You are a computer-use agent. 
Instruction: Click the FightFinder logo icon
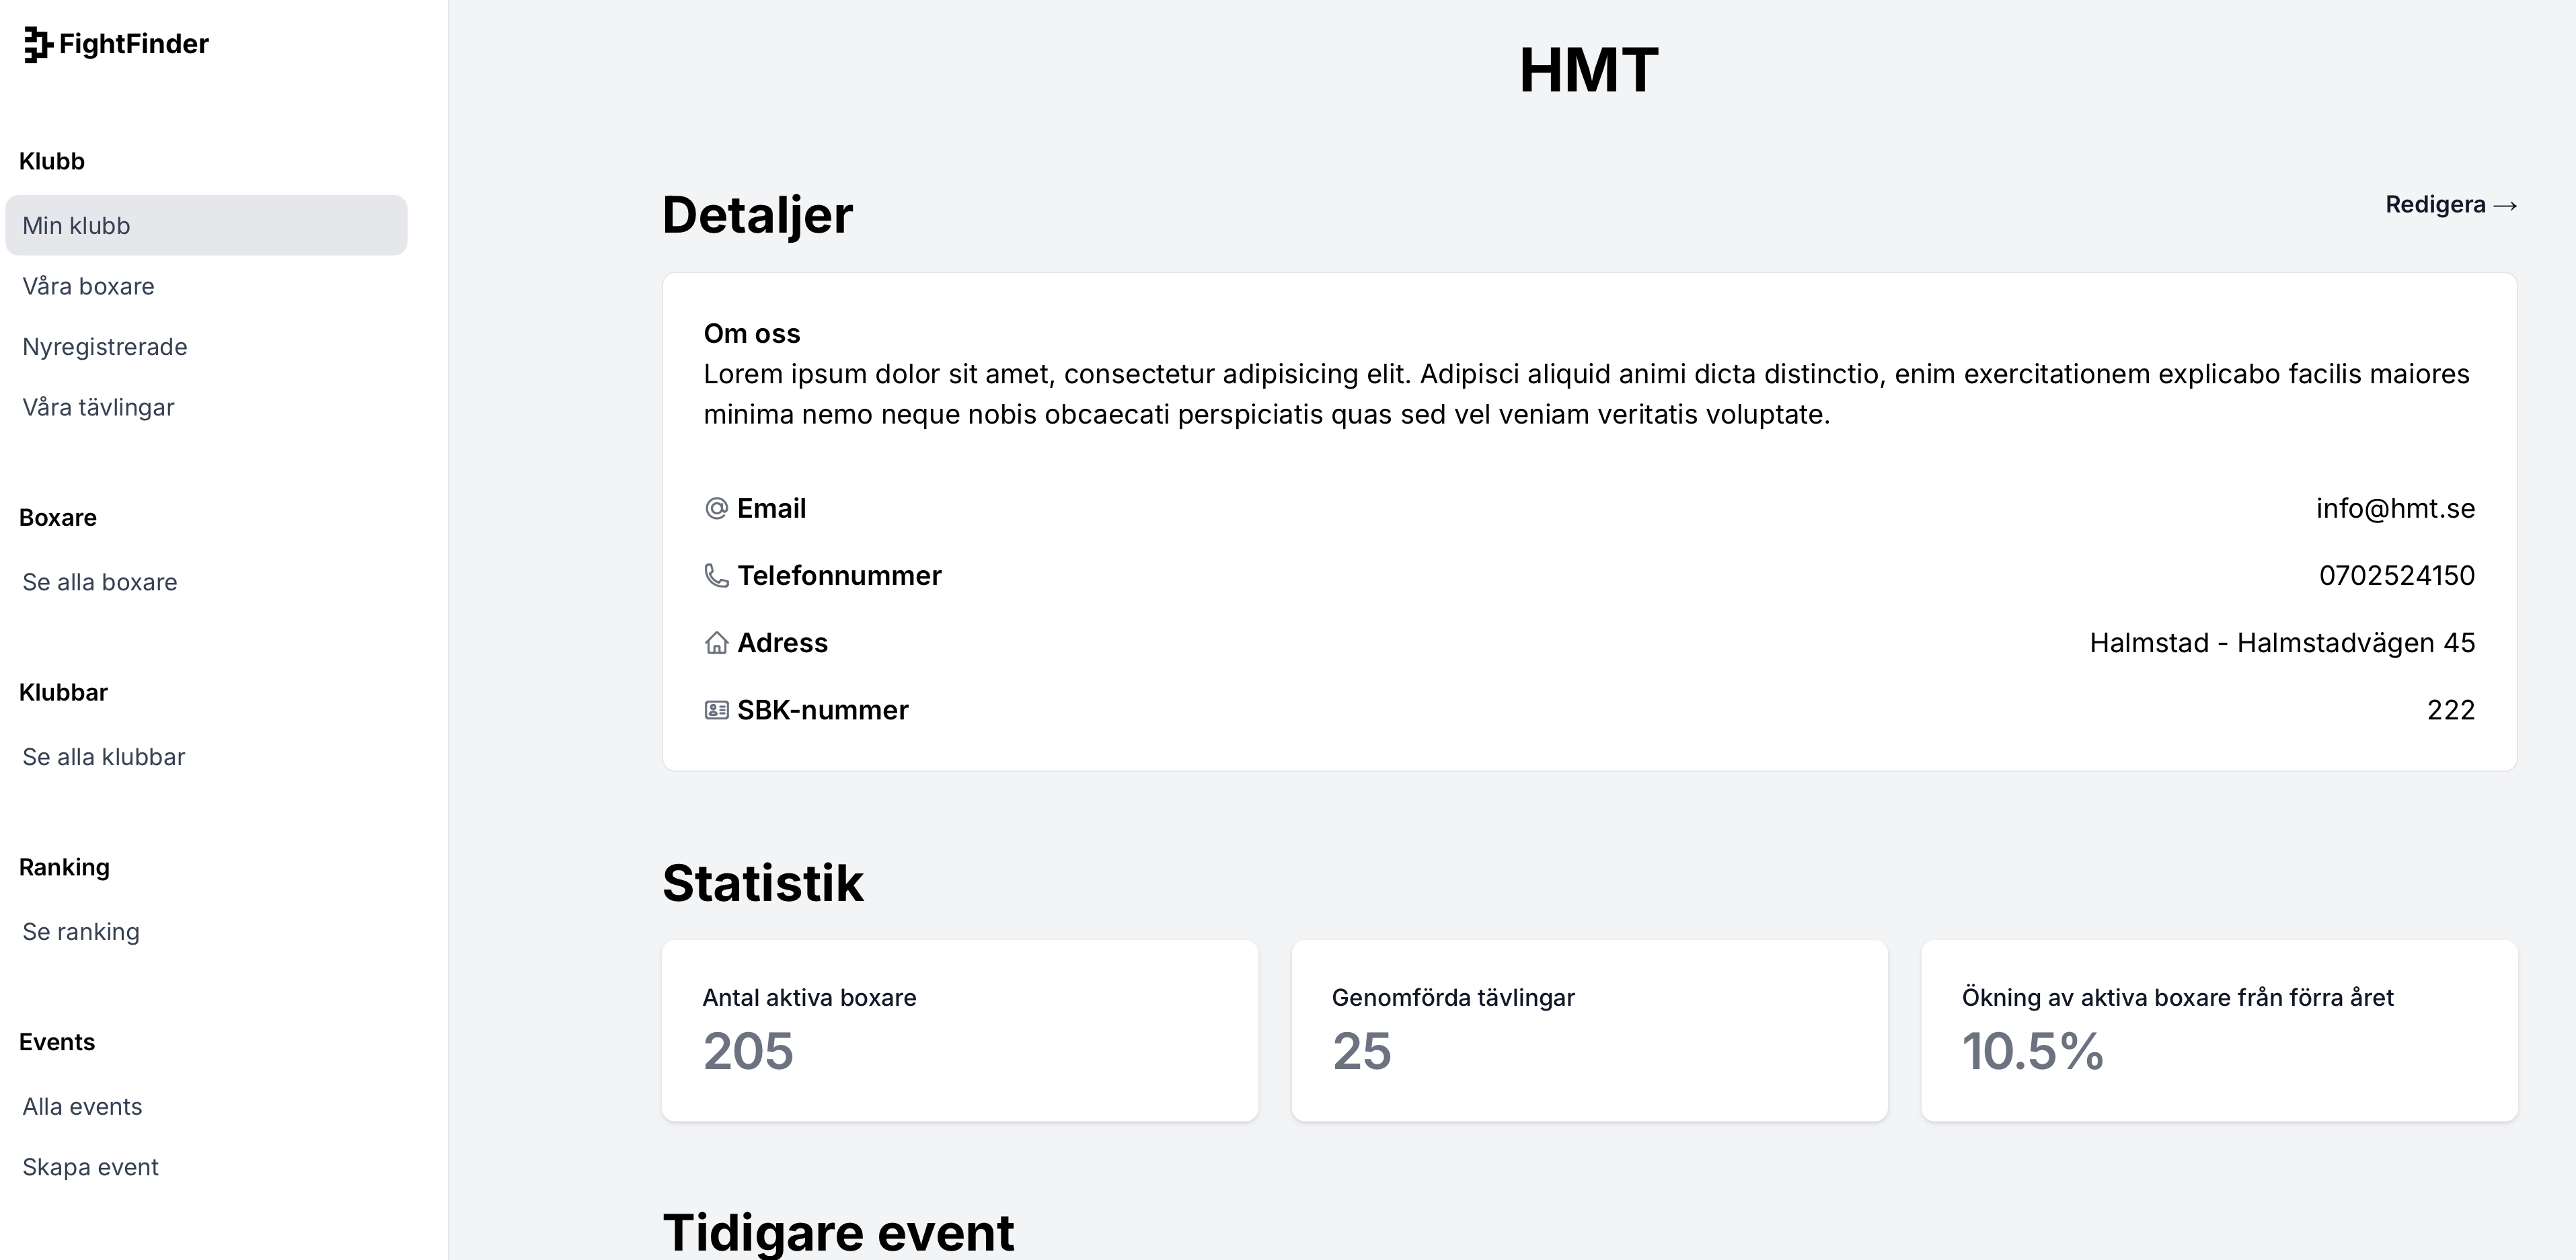pos(37,45)
